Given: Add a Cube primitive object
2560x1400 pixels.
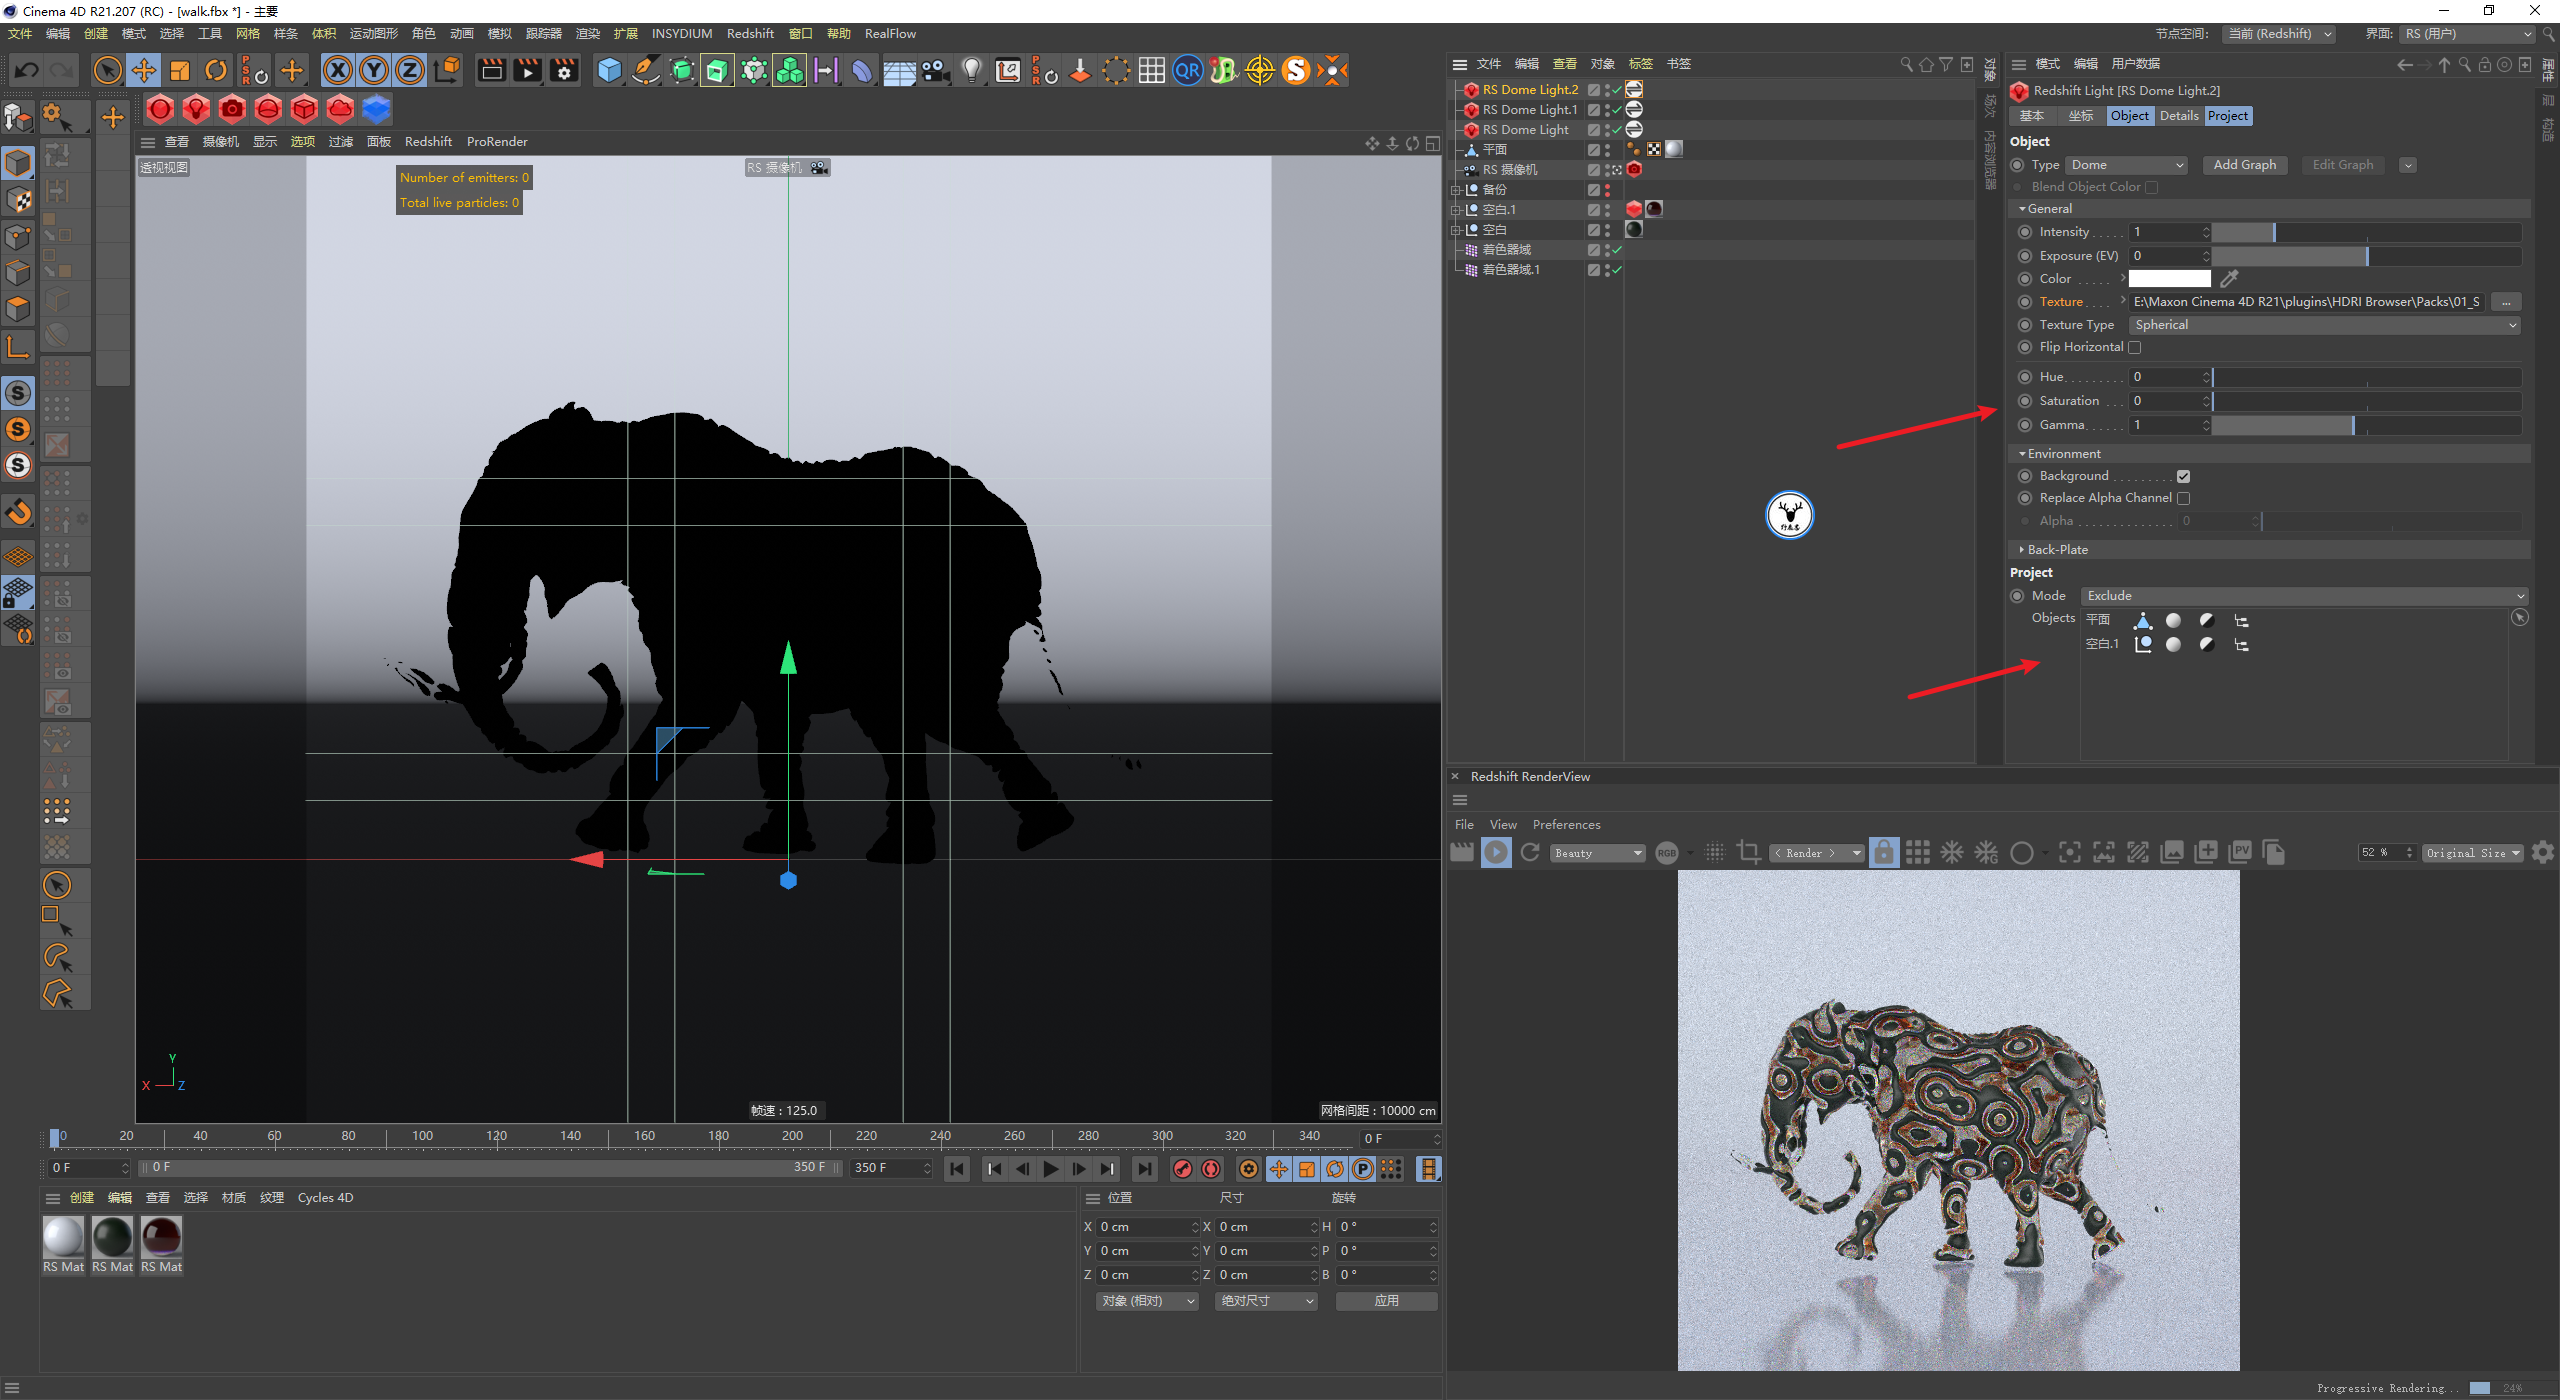Looking at the screenshot, I should (x=609, y=70).
